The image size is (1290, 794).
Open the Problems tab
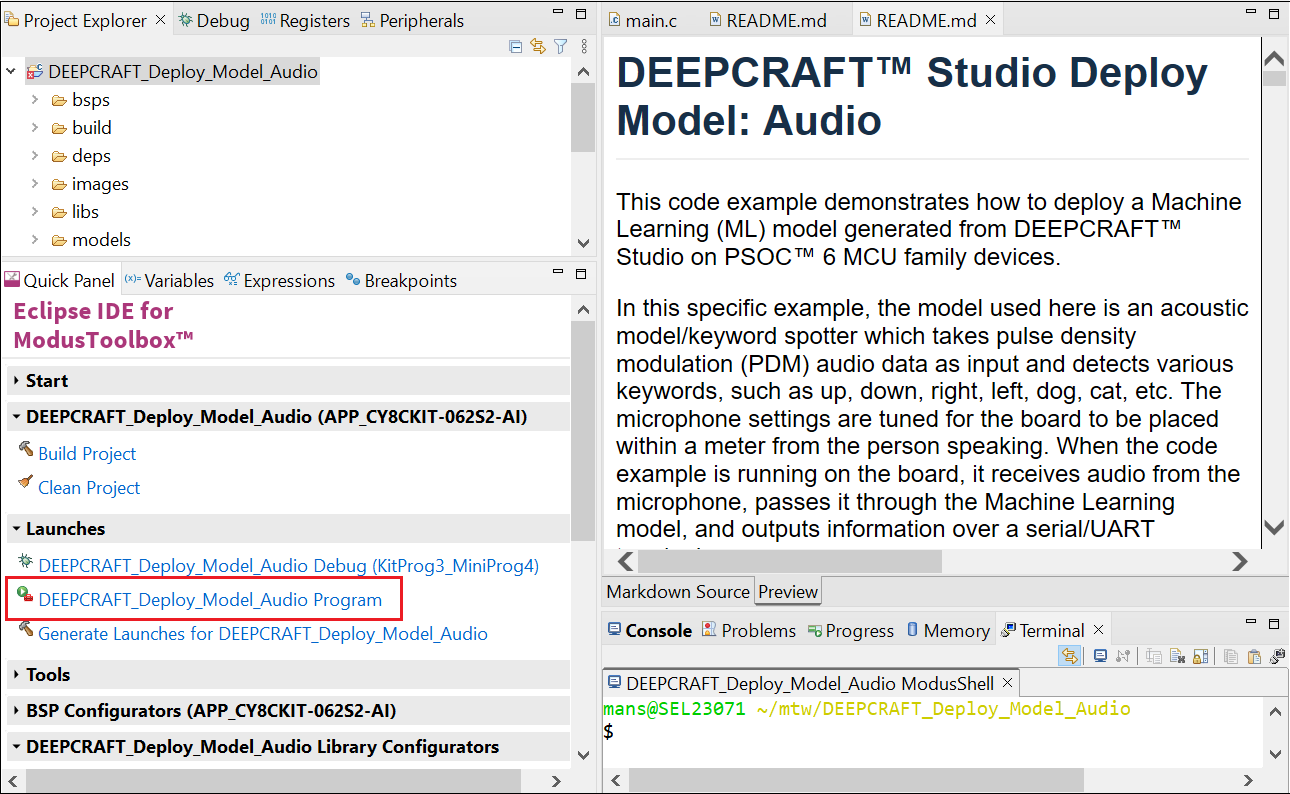(749, 631)
